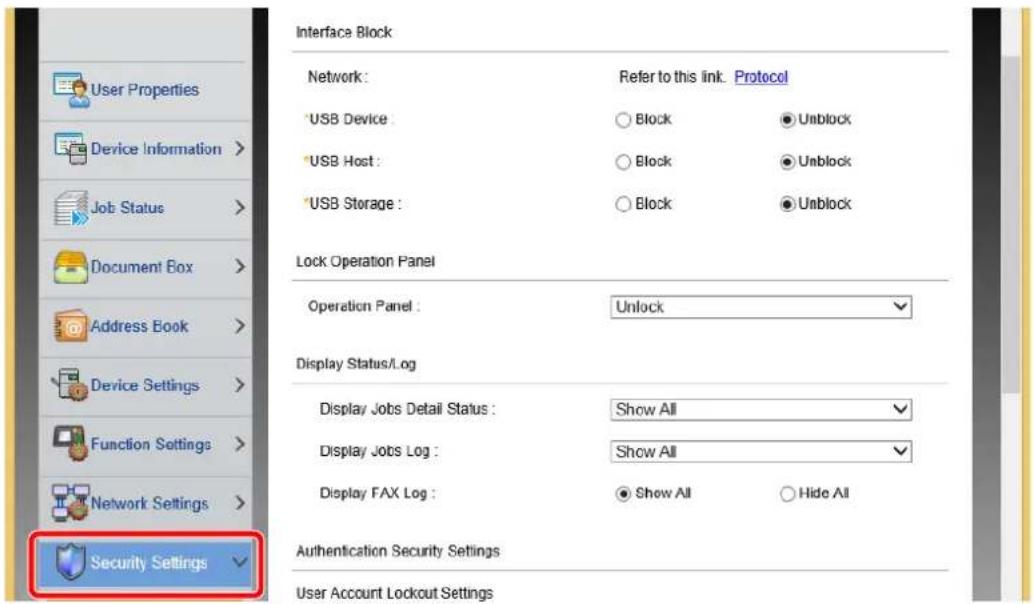Viewport: 1034px width, 604px height.
Task: Click the Address Book icon
Action: click(x=71, y=326)
